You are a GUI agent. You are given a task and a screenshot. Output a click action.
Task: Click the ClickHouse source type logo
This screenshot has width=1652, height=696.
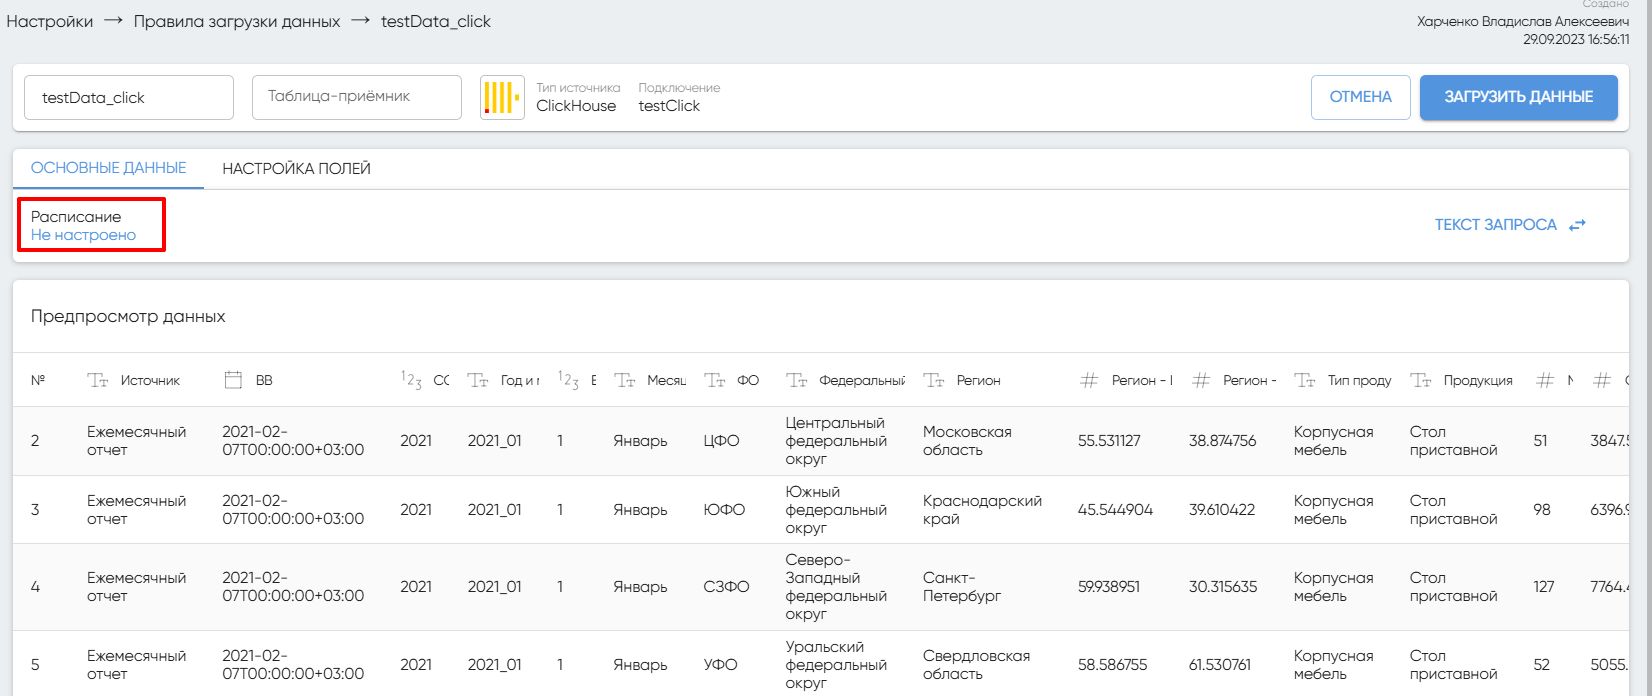(502, 98)
